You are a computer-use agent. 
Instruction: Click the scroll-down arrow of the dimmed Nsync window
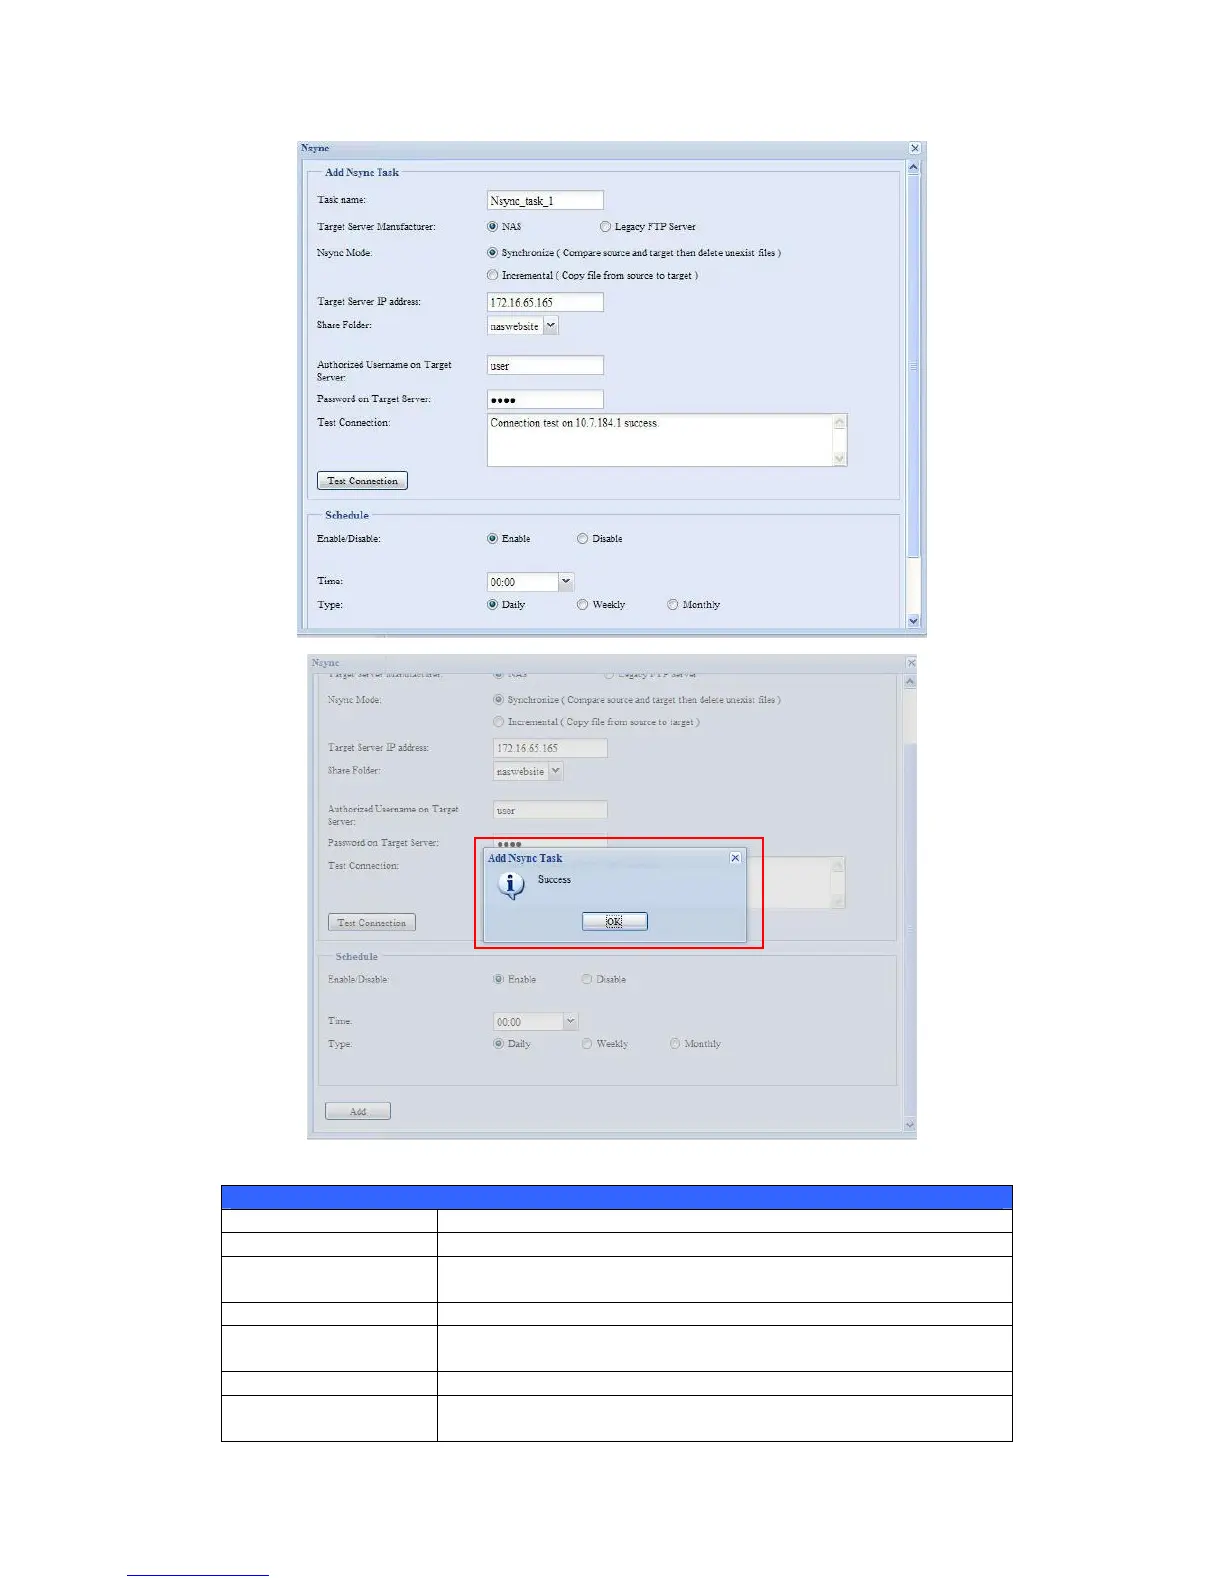(x=909, y=1125)
